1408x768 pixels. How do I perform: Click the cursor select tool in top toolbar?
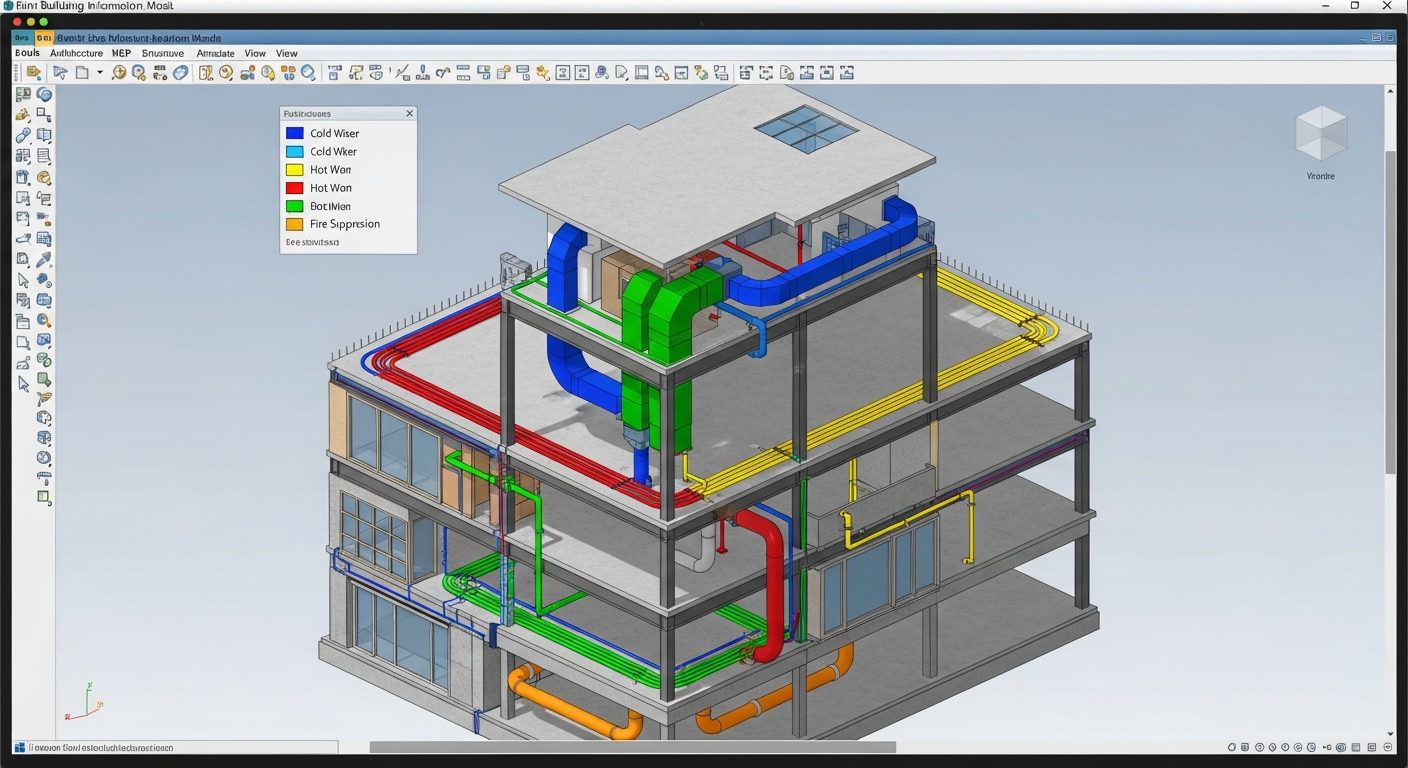[60, 72]
